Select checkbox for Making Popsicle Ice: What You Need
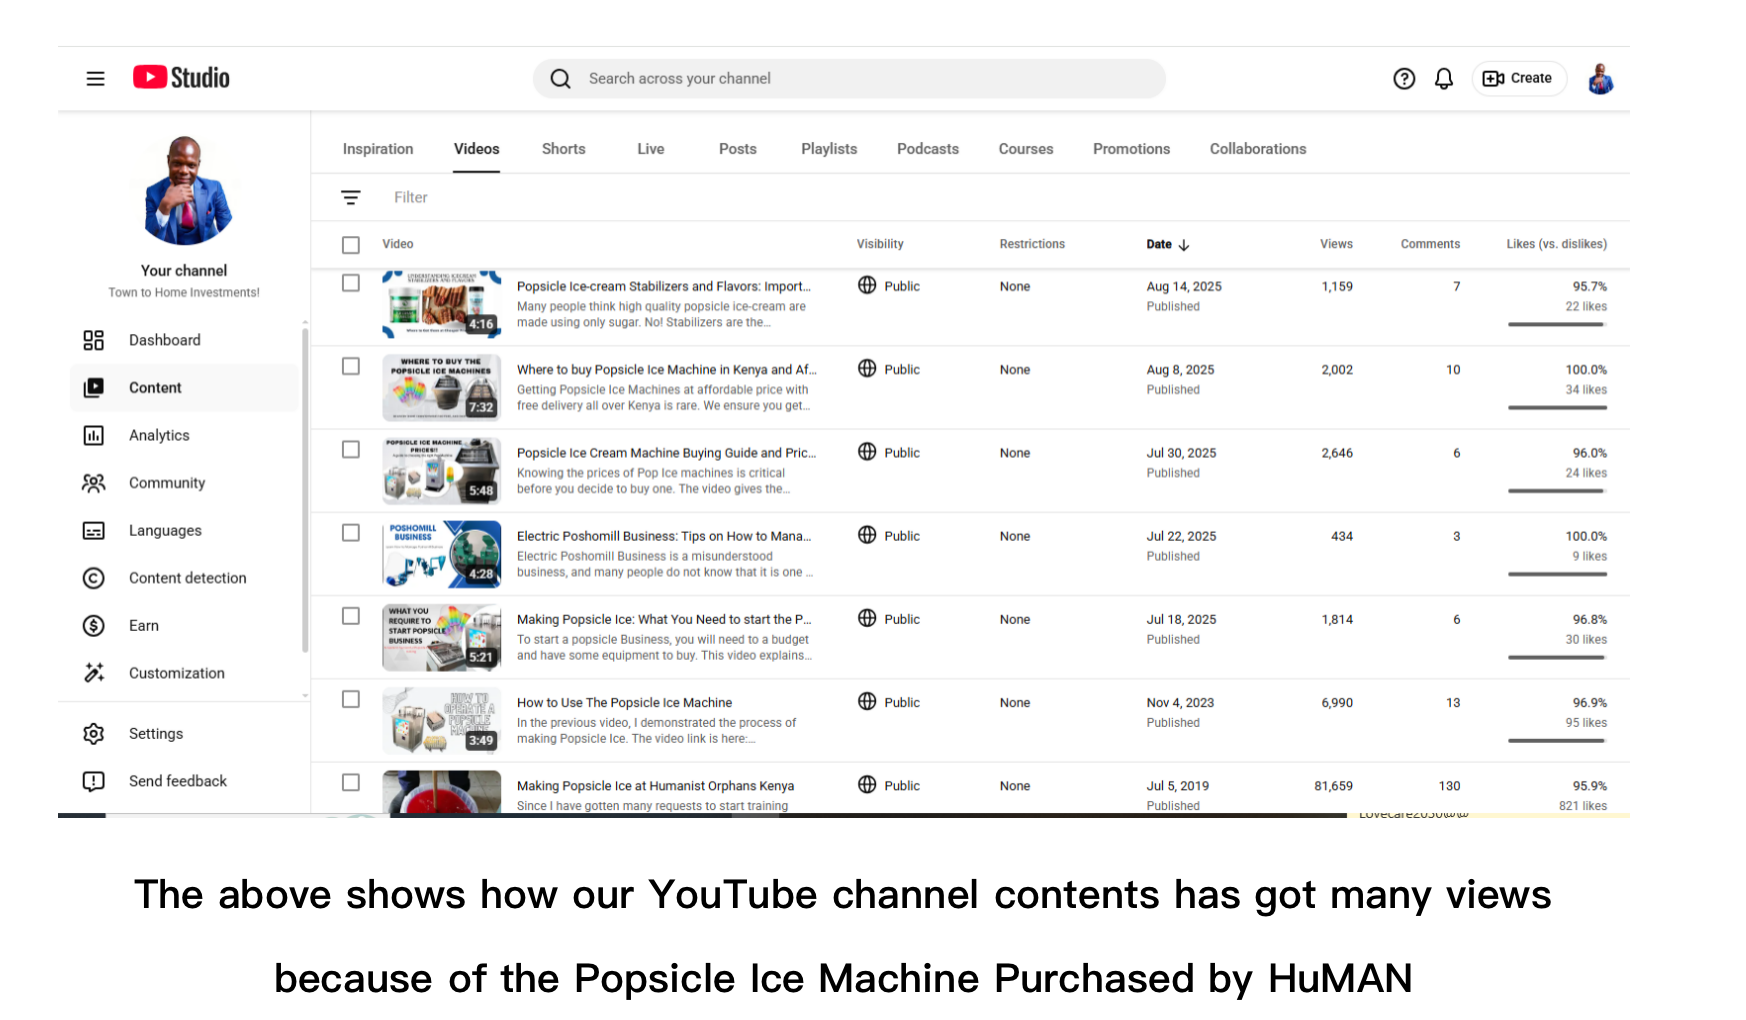 (350, 616)
